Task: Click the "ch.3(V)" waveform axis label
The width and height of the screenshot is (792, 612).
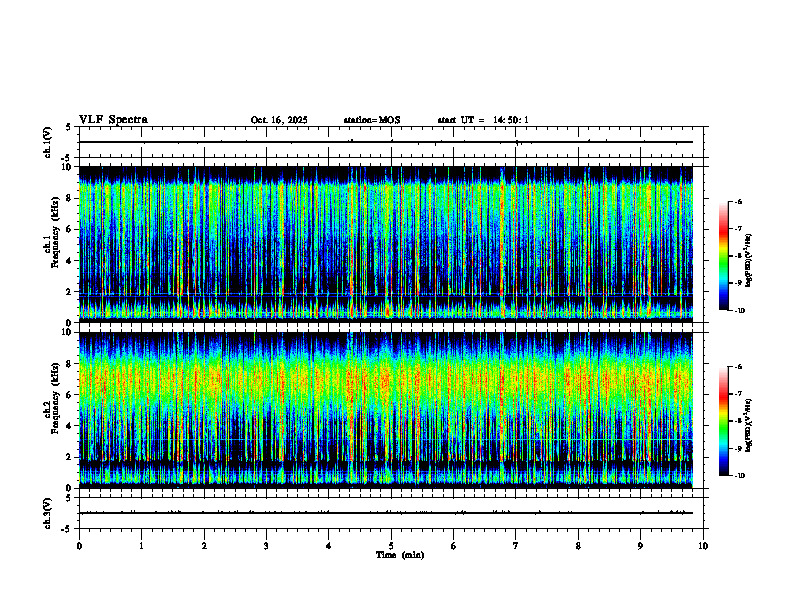Action: (48, 513)
